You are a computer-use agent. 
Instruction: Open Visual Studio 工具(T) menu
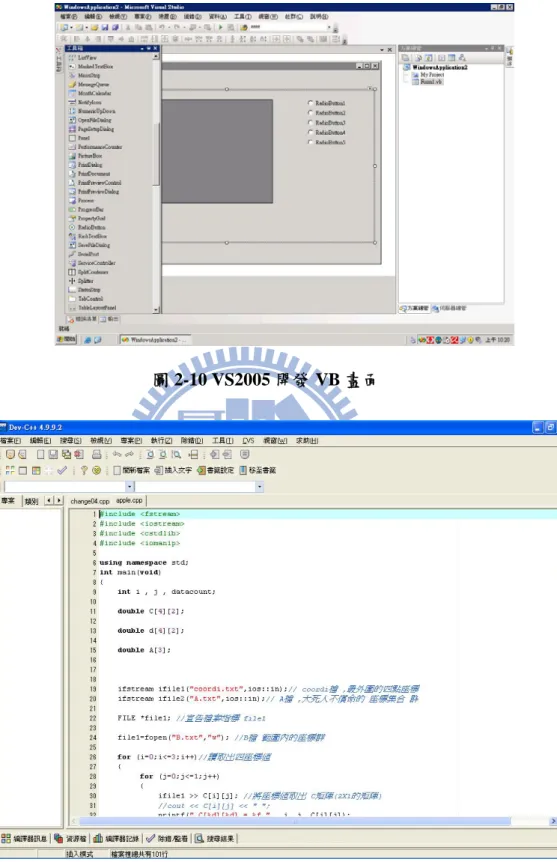click(x=242, y=16)
